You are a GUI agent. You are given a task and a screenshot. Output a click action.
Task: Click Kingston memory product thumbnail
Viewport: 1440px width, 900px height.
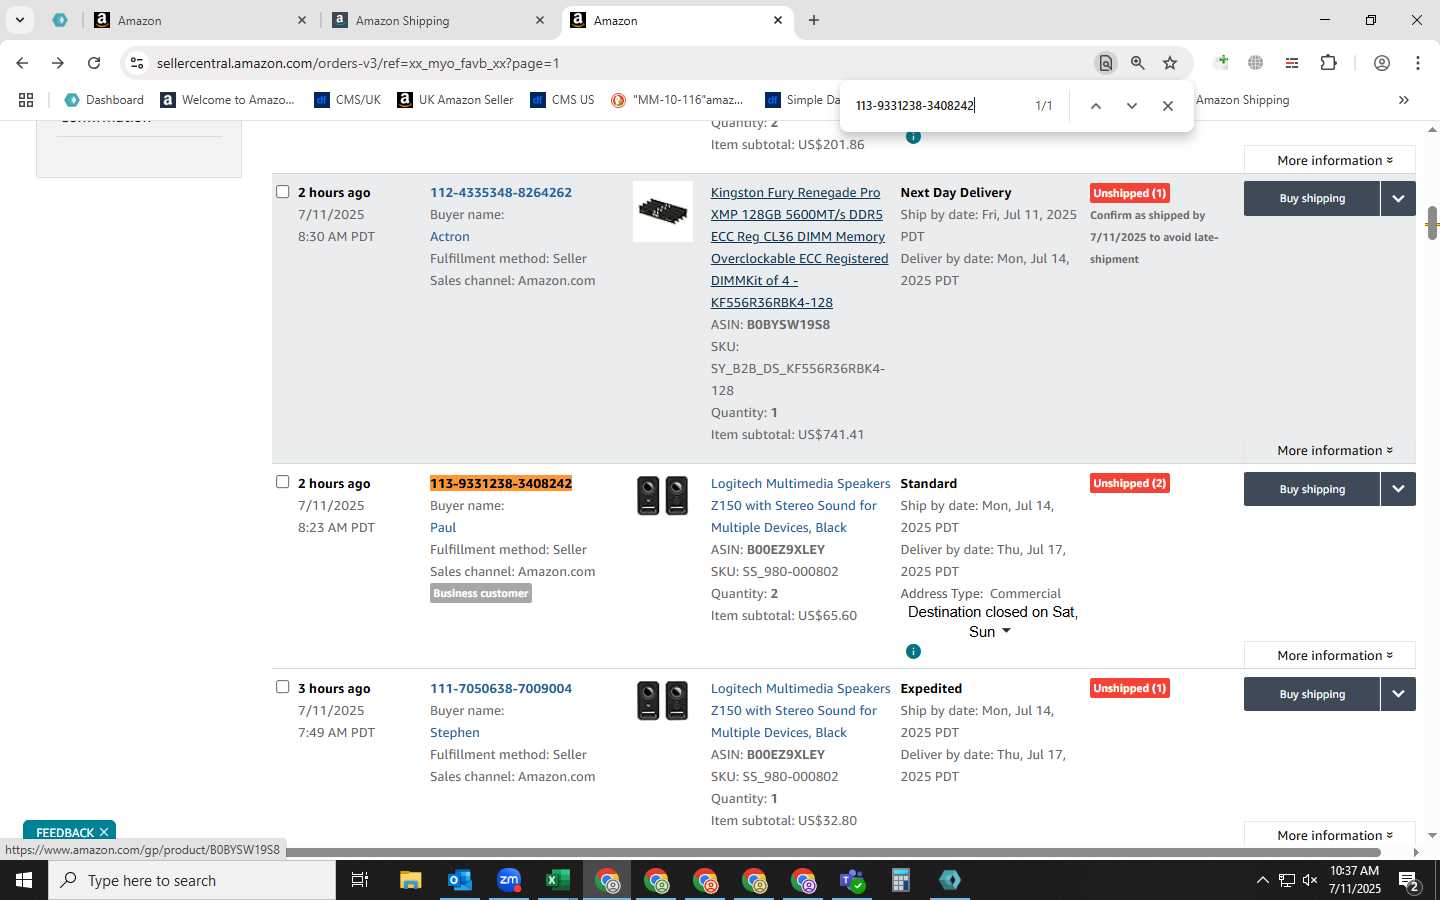pyautogui.click(x=663, y=211)
